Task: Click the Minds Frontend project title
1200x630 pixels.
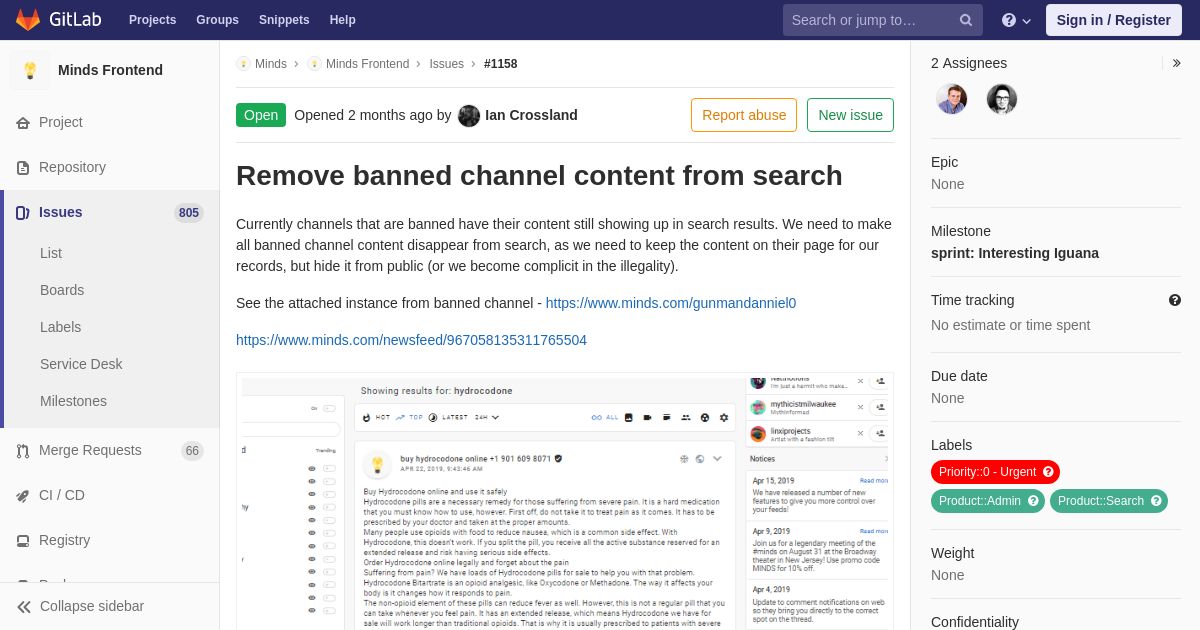Action: click(x=110, y=70)
